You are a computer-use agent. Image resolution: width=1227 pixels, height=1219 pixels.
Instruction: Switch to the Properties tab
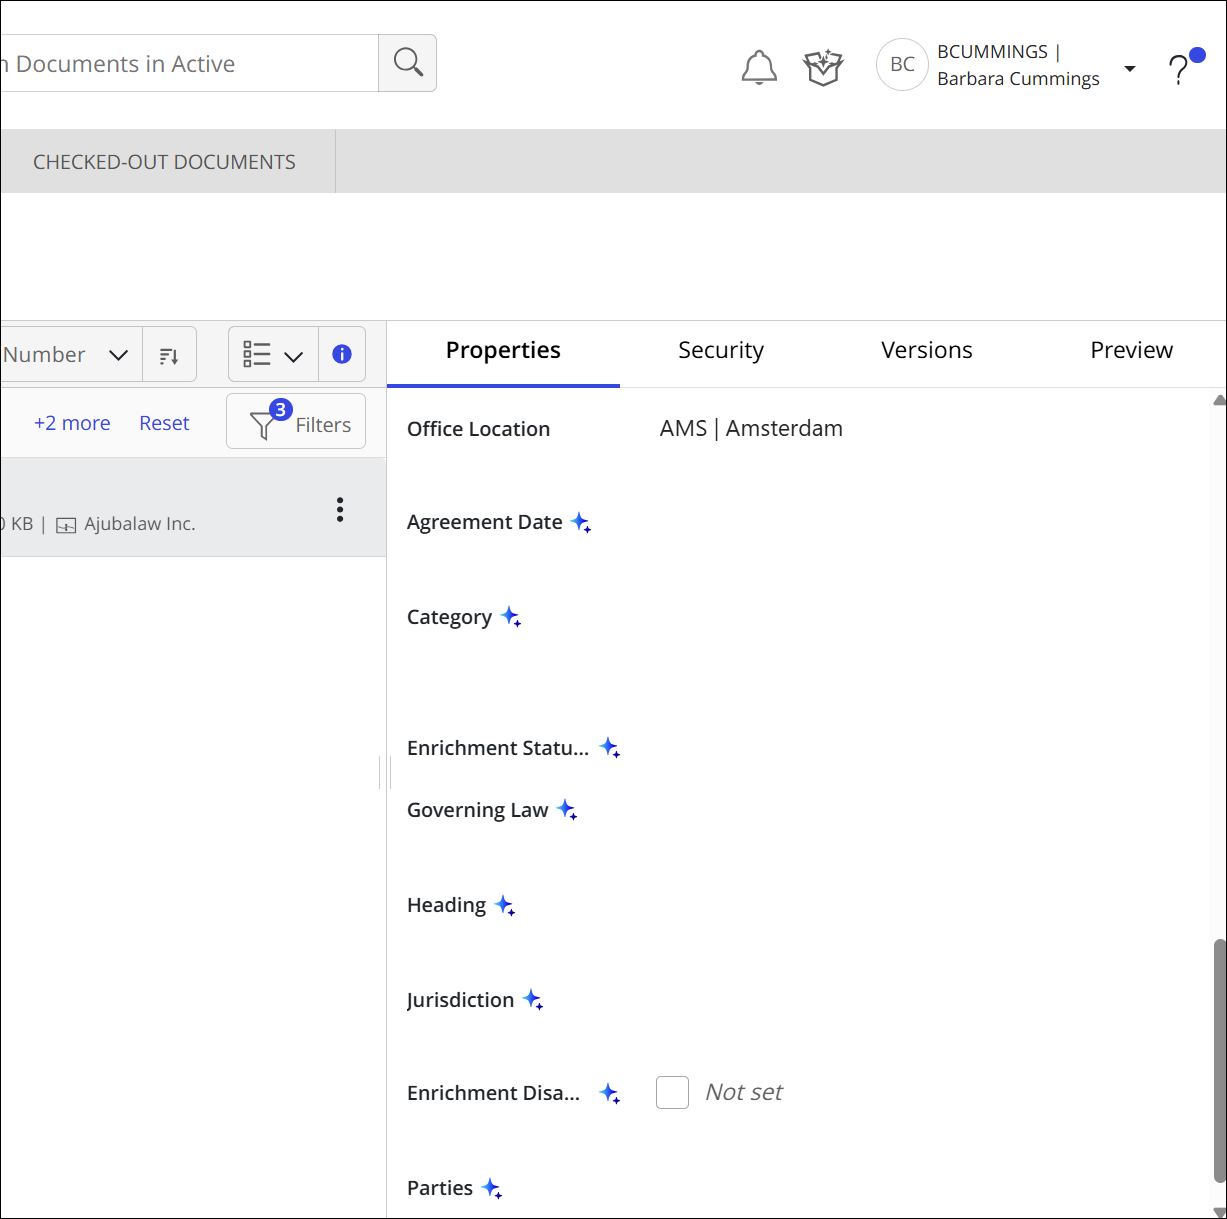503,351
